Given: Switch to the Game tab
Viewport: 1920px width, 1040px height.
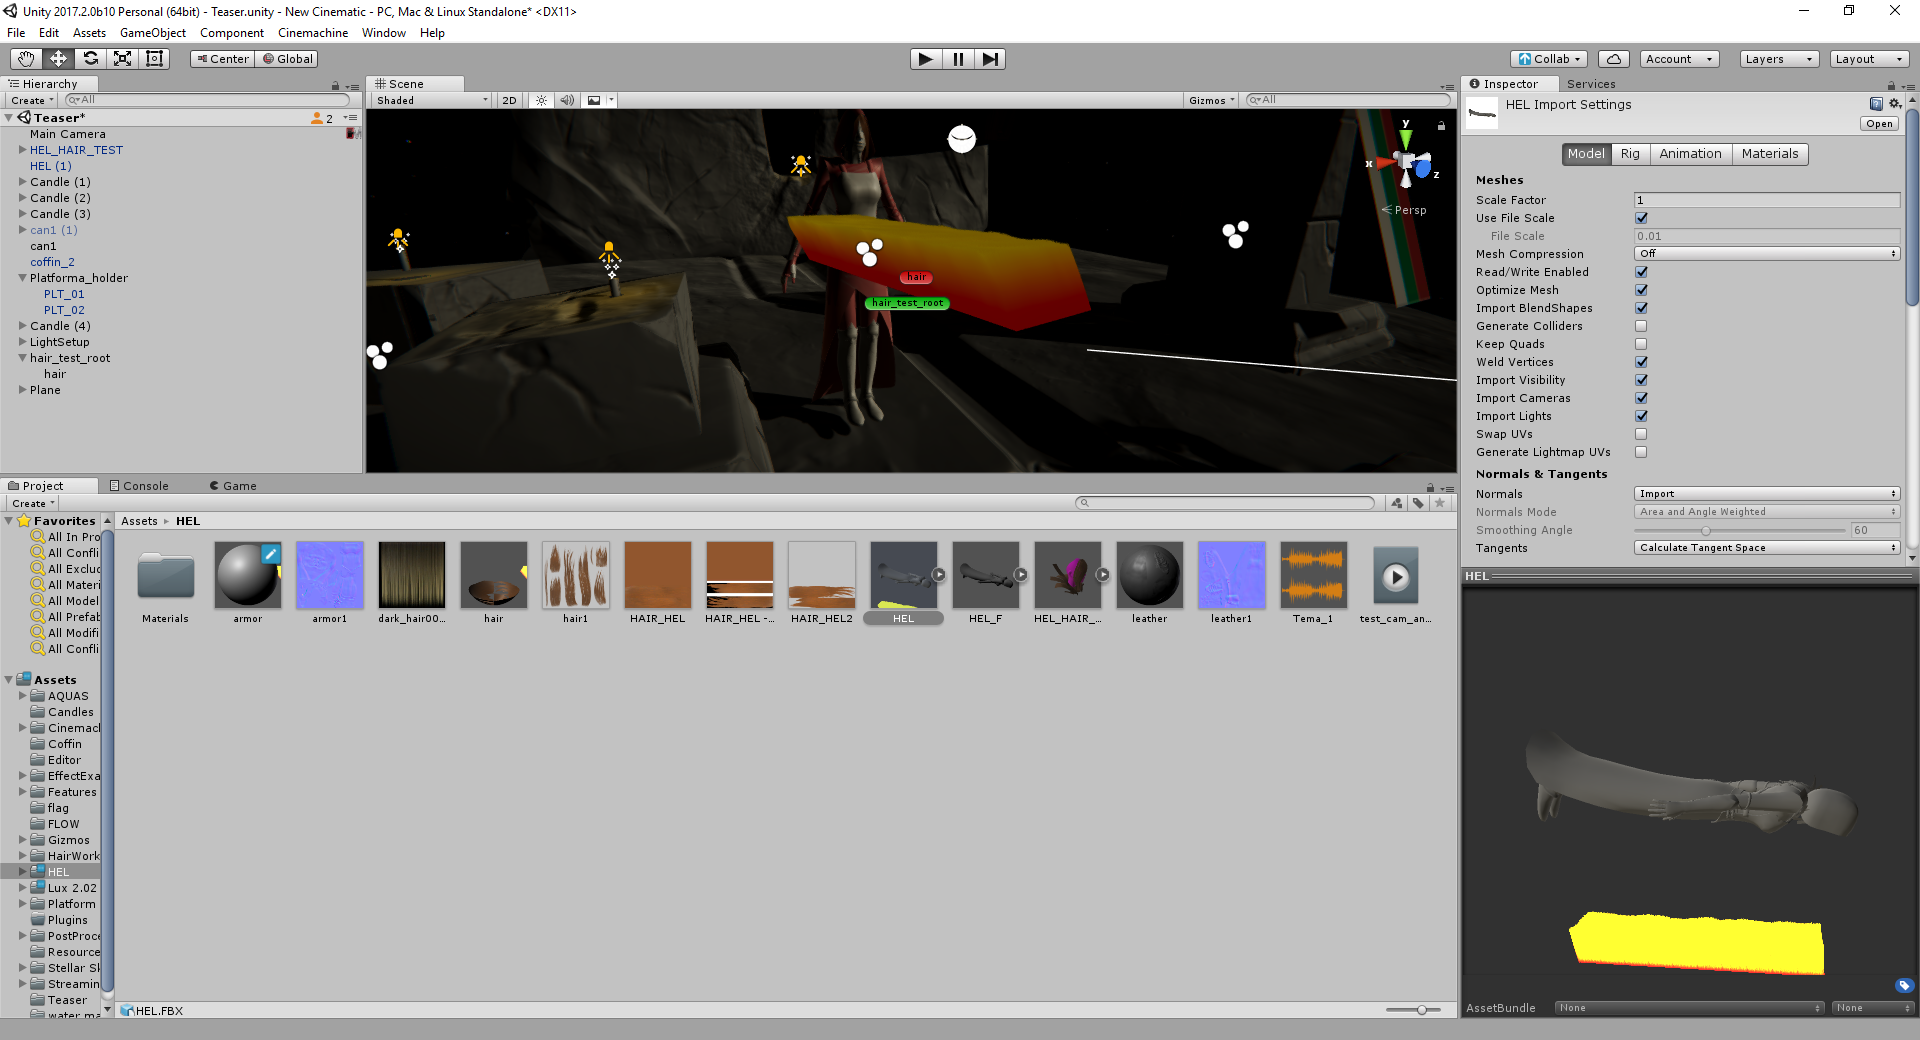Looking at the screenshot, I should [233, 486].
